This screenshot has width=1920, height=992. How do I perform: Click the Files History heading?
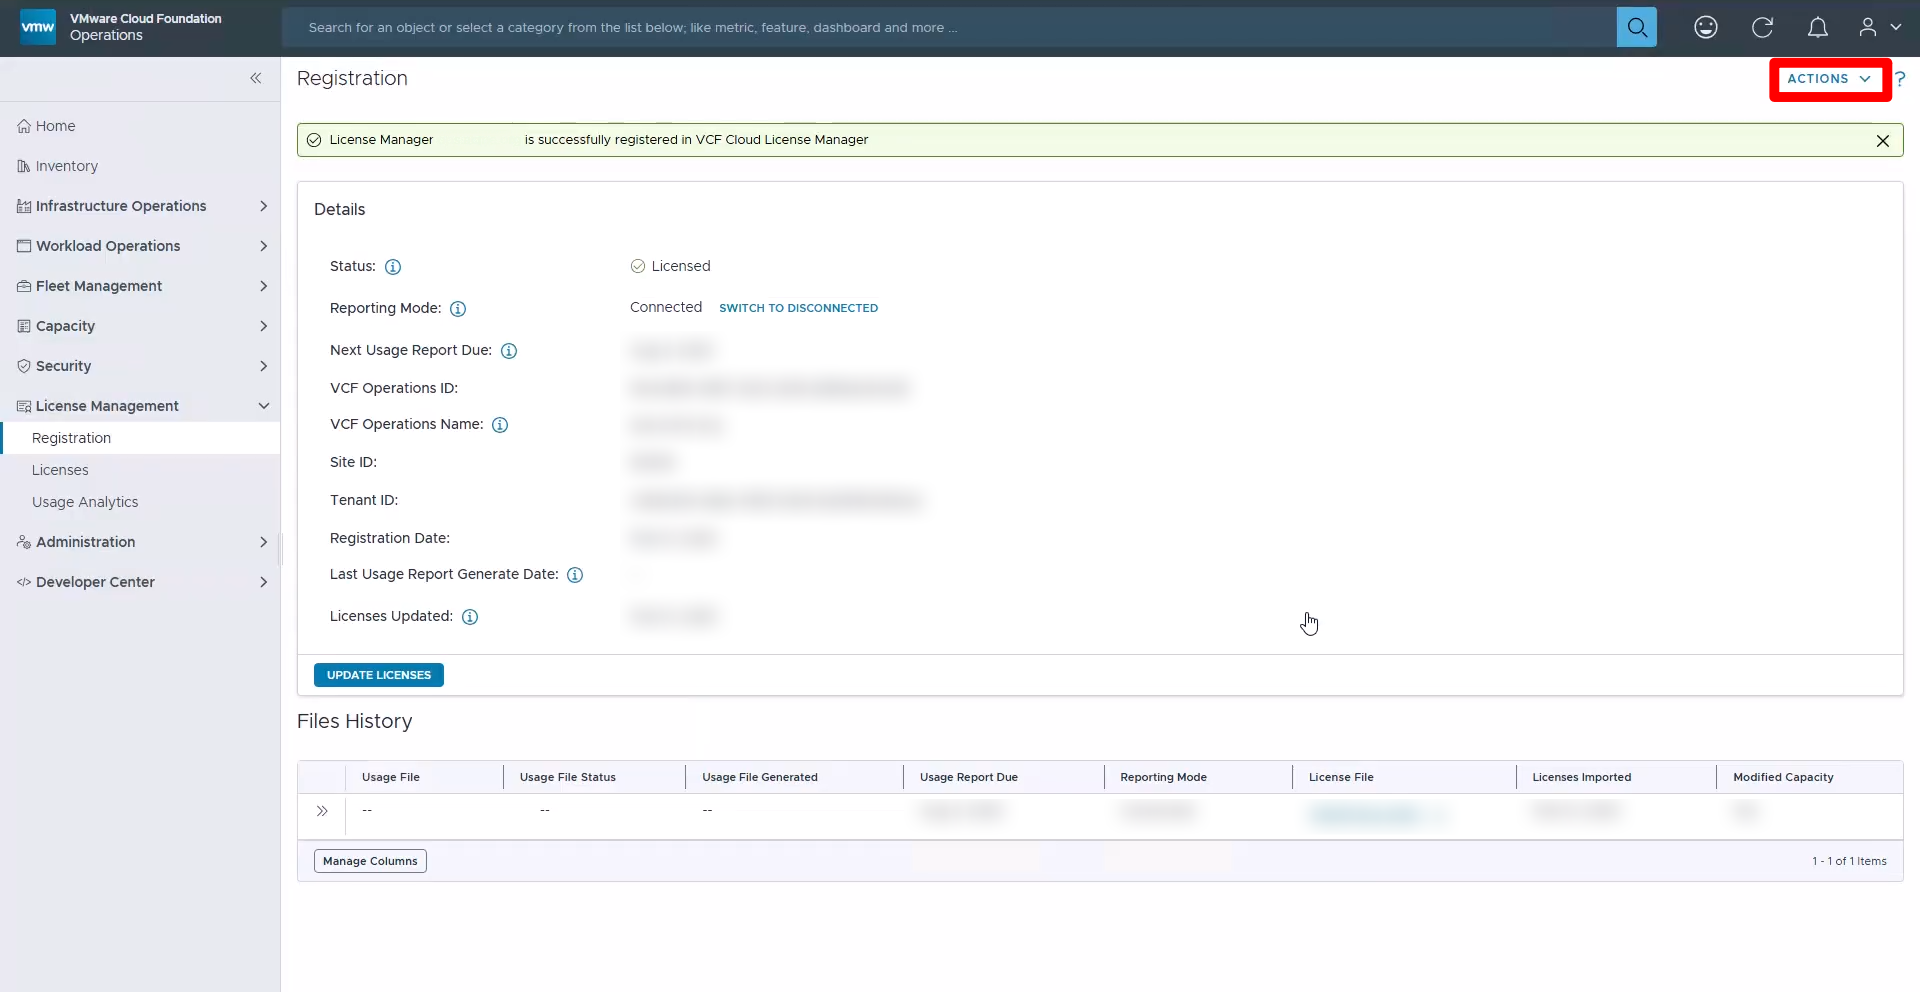click(354, 722)
